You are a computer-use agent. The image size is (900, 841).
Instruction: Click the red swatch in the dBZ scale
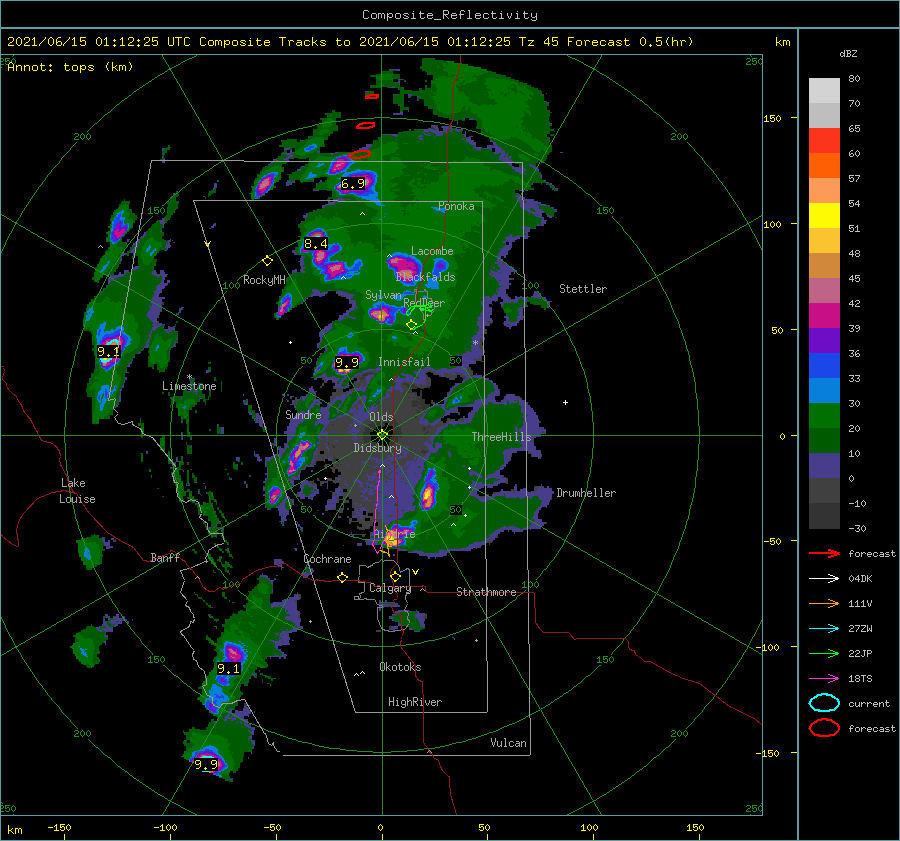[824, 141]
